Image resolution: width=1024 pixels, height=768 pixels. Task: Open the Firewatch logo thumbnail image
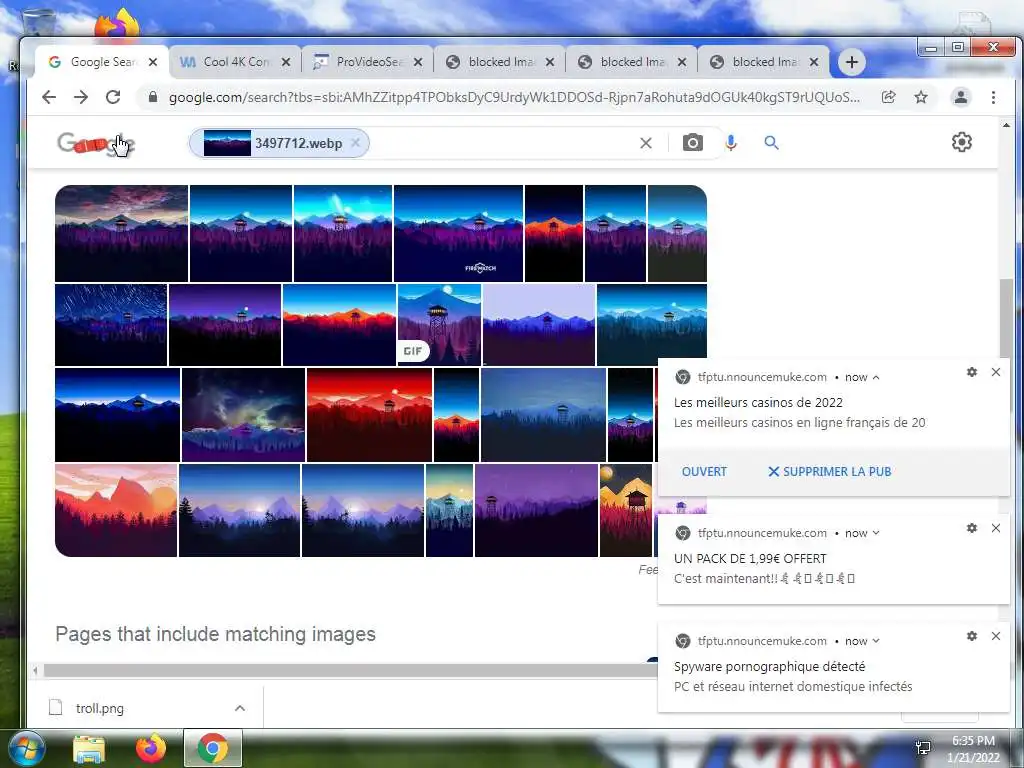point(458,233)
